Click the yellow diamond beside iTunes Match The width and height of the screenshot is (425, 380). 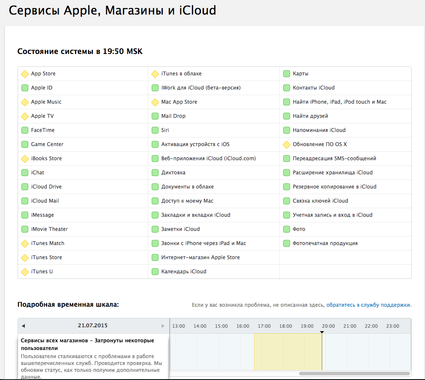[25, 243]
